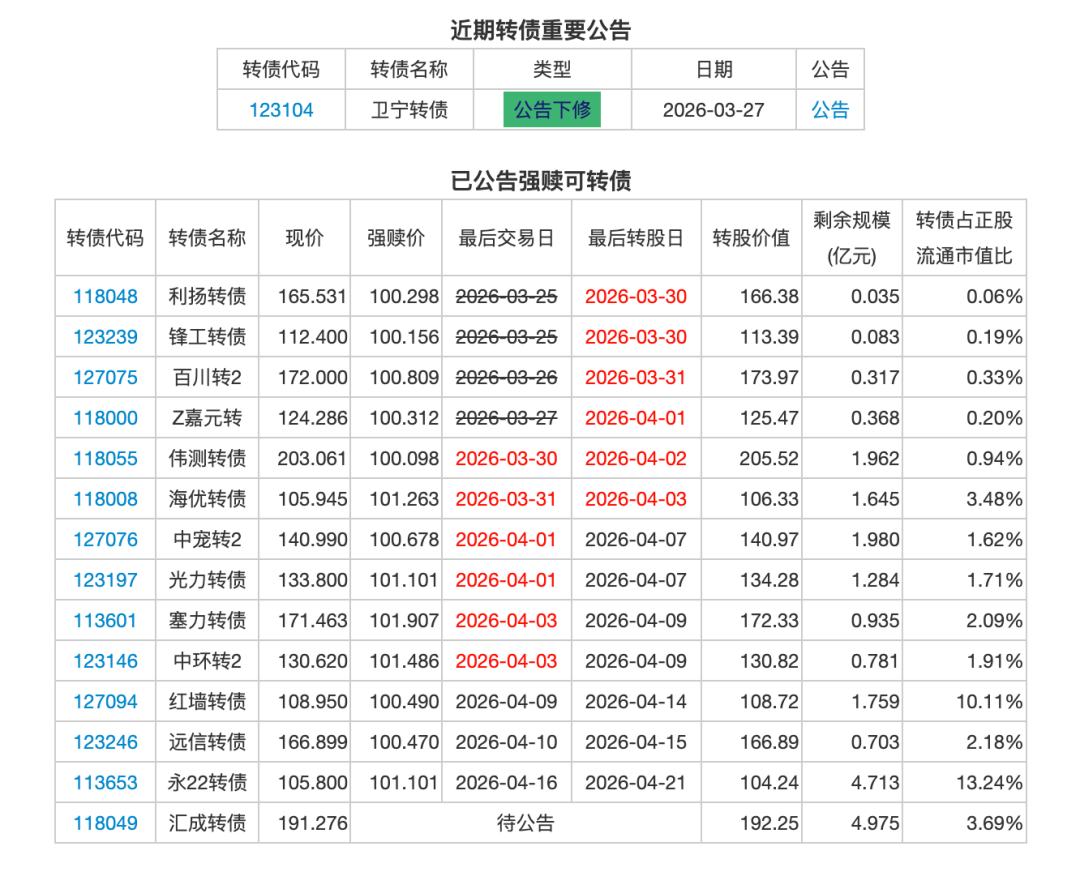Open the 公告 link for 卫宁转债
The image size is (1080, 872).
click(830, 110)
